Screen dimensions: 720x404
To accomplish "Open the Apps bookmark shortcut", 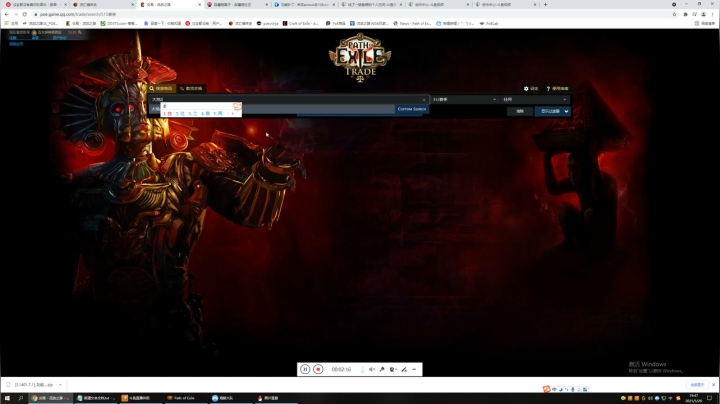I will point(11,23).
